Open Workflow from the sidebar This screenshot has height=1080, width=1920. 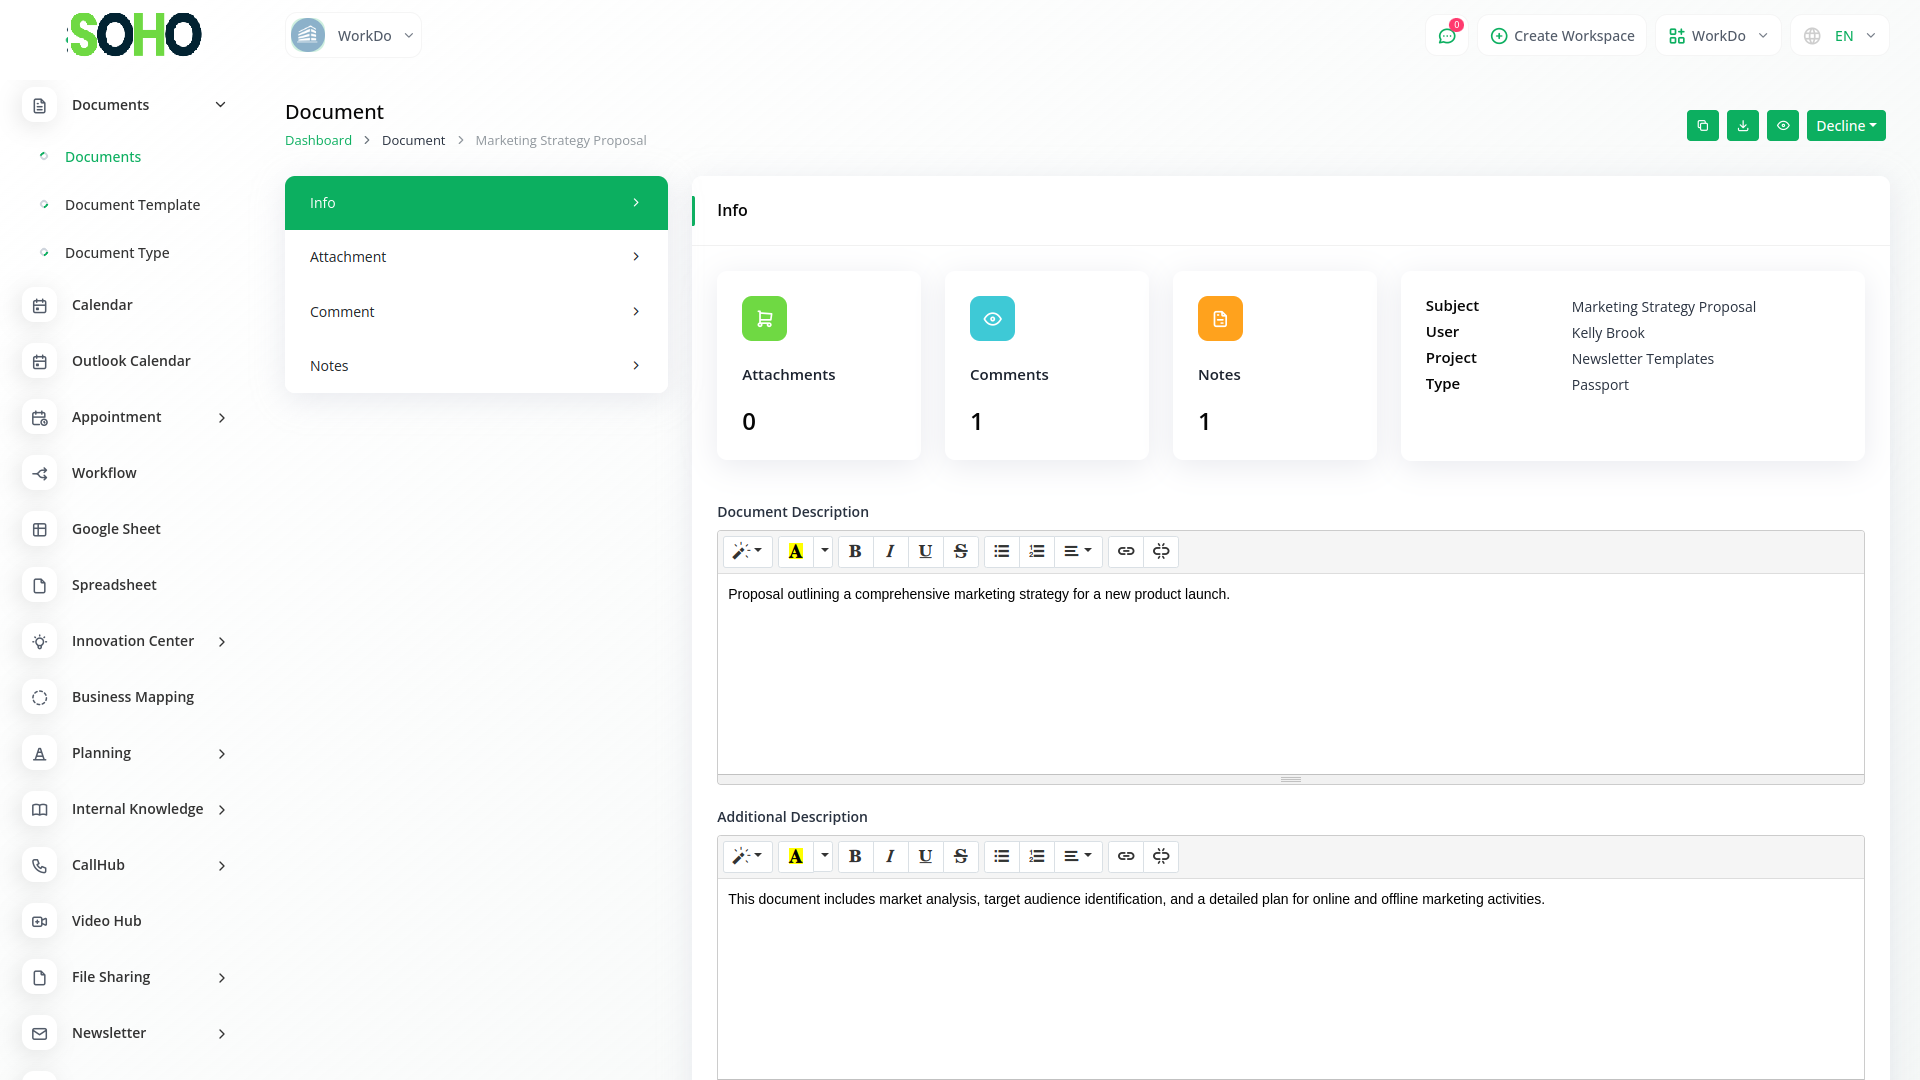point(104,473)
